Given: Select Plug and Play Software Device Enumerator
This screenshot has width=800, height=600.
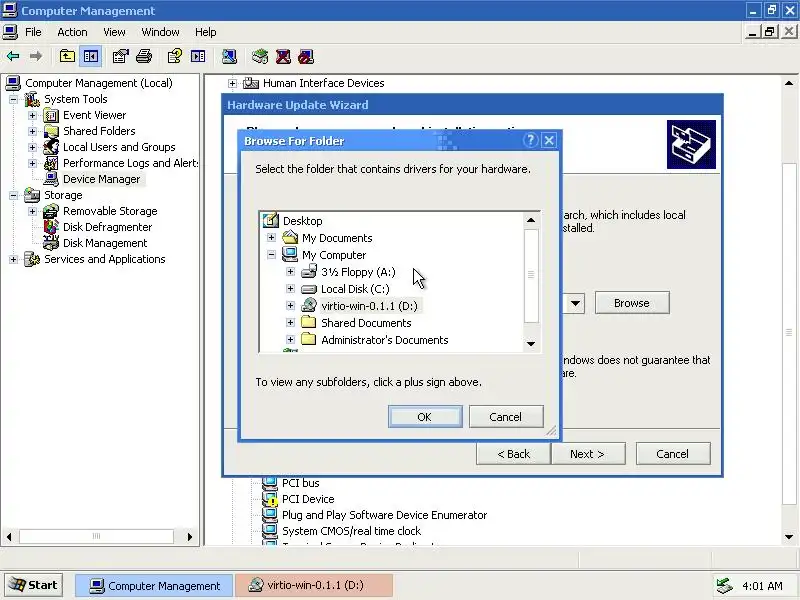Looking at the screenshot, I should click(x=384, y=515).
